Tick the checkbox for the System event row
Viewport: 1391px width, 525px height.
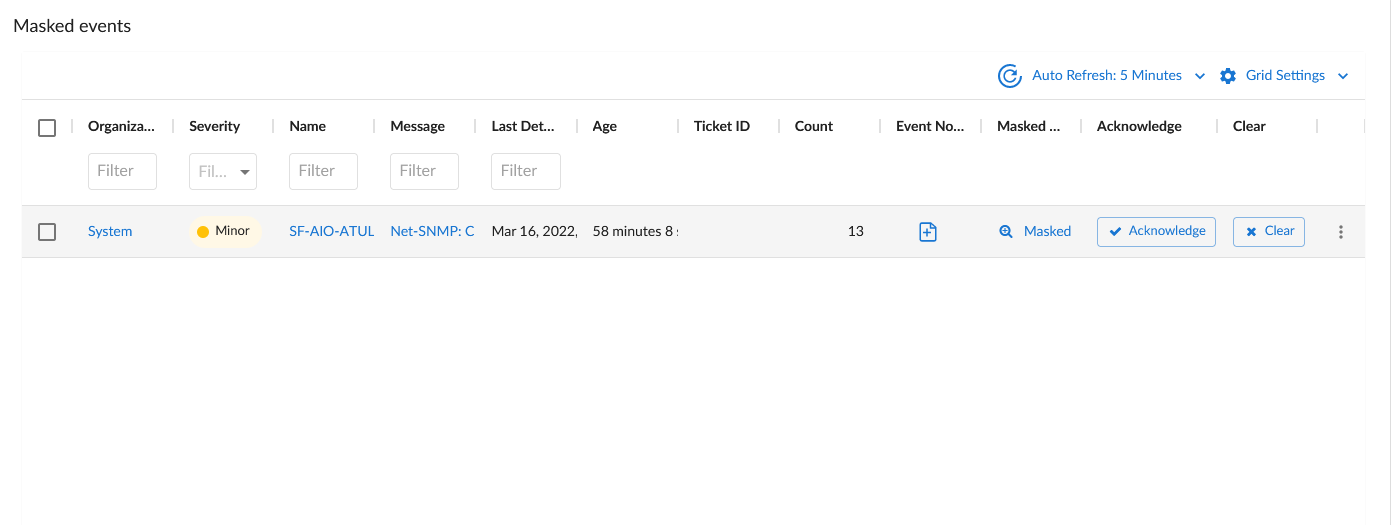point(47,232)
